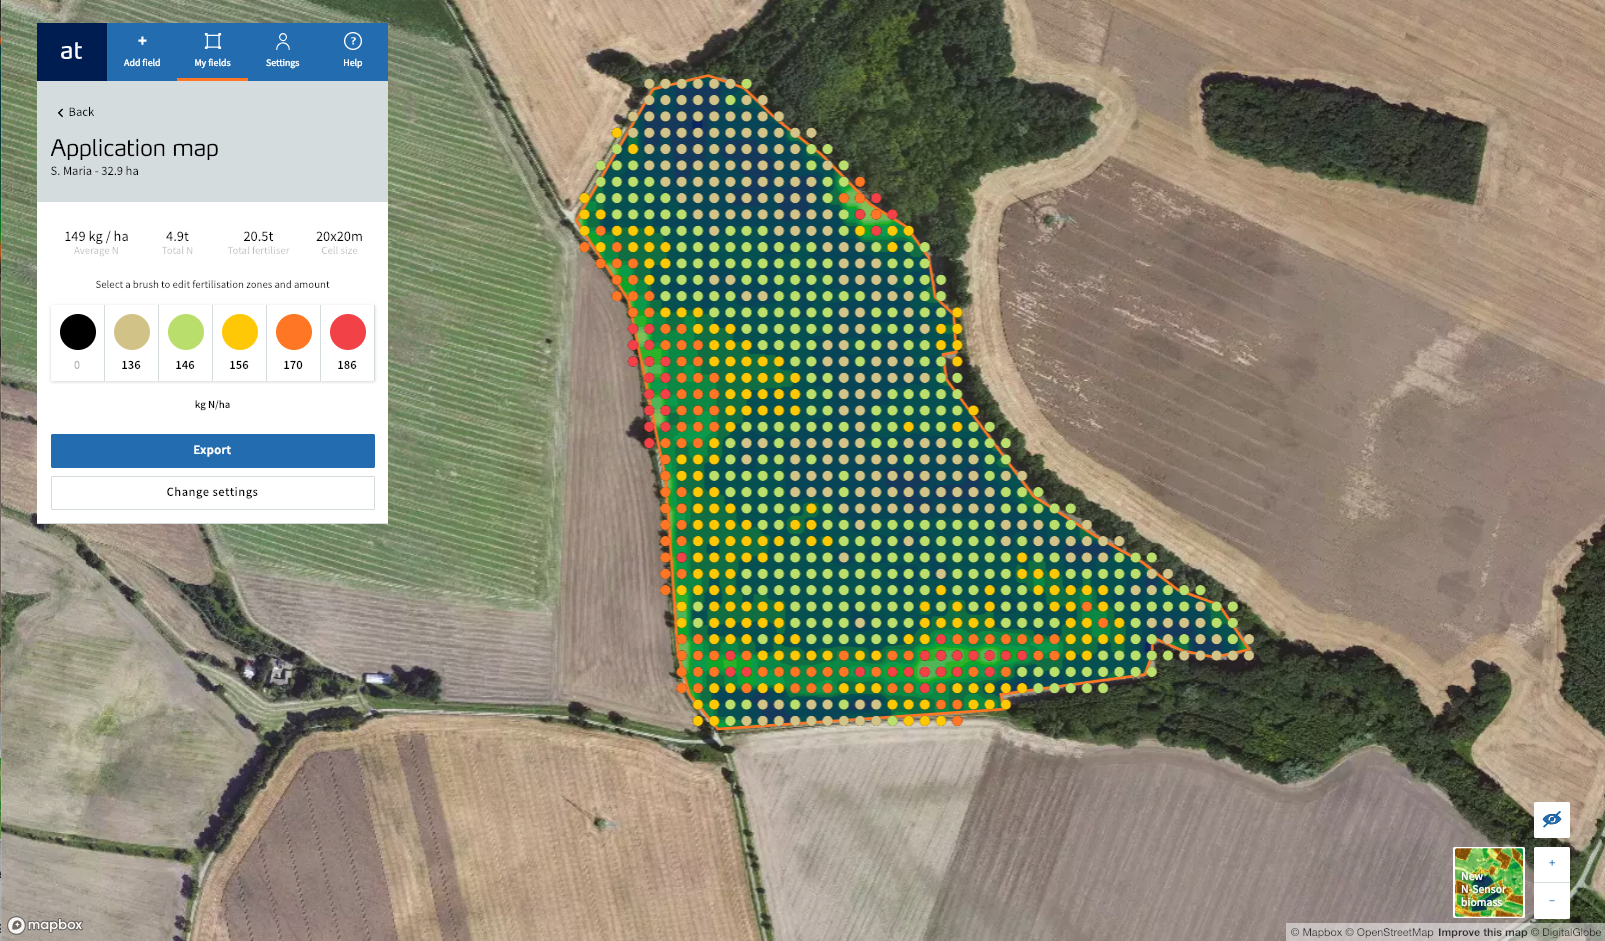The width and height of the screenshot is (1605, 941).
Task: Open the Improve this map link
Action: (x=1482, y=932)
